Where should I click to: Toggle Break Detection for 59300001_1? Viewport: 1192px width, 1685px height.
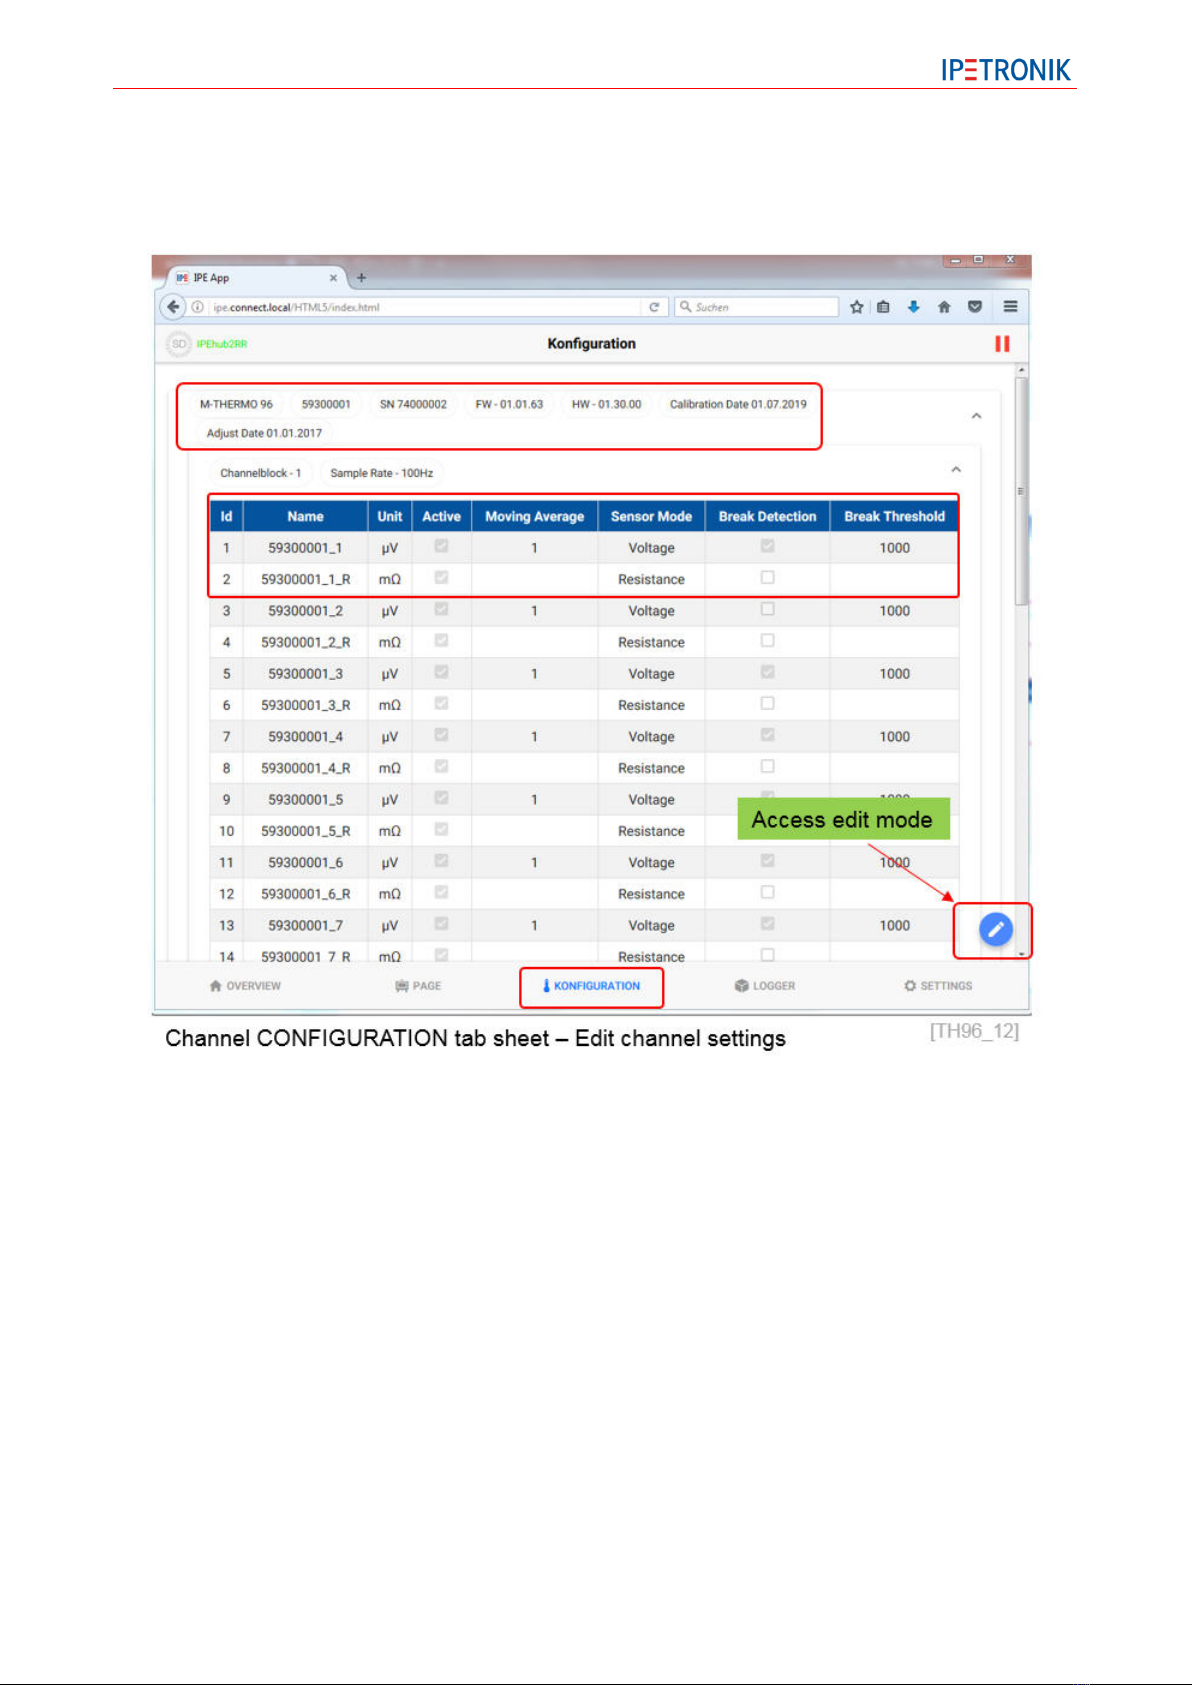tap(767, 546)
